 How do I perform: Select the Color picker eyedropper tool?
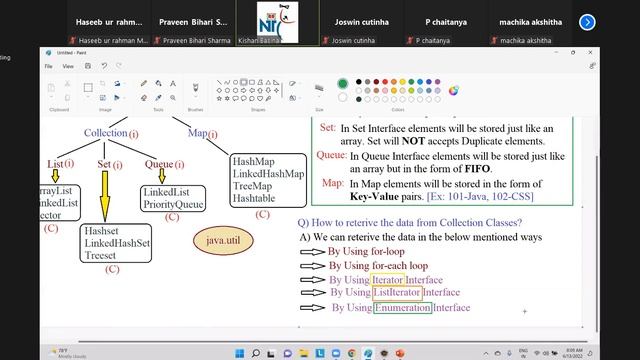pyautogui.click(x=158, y=98)
